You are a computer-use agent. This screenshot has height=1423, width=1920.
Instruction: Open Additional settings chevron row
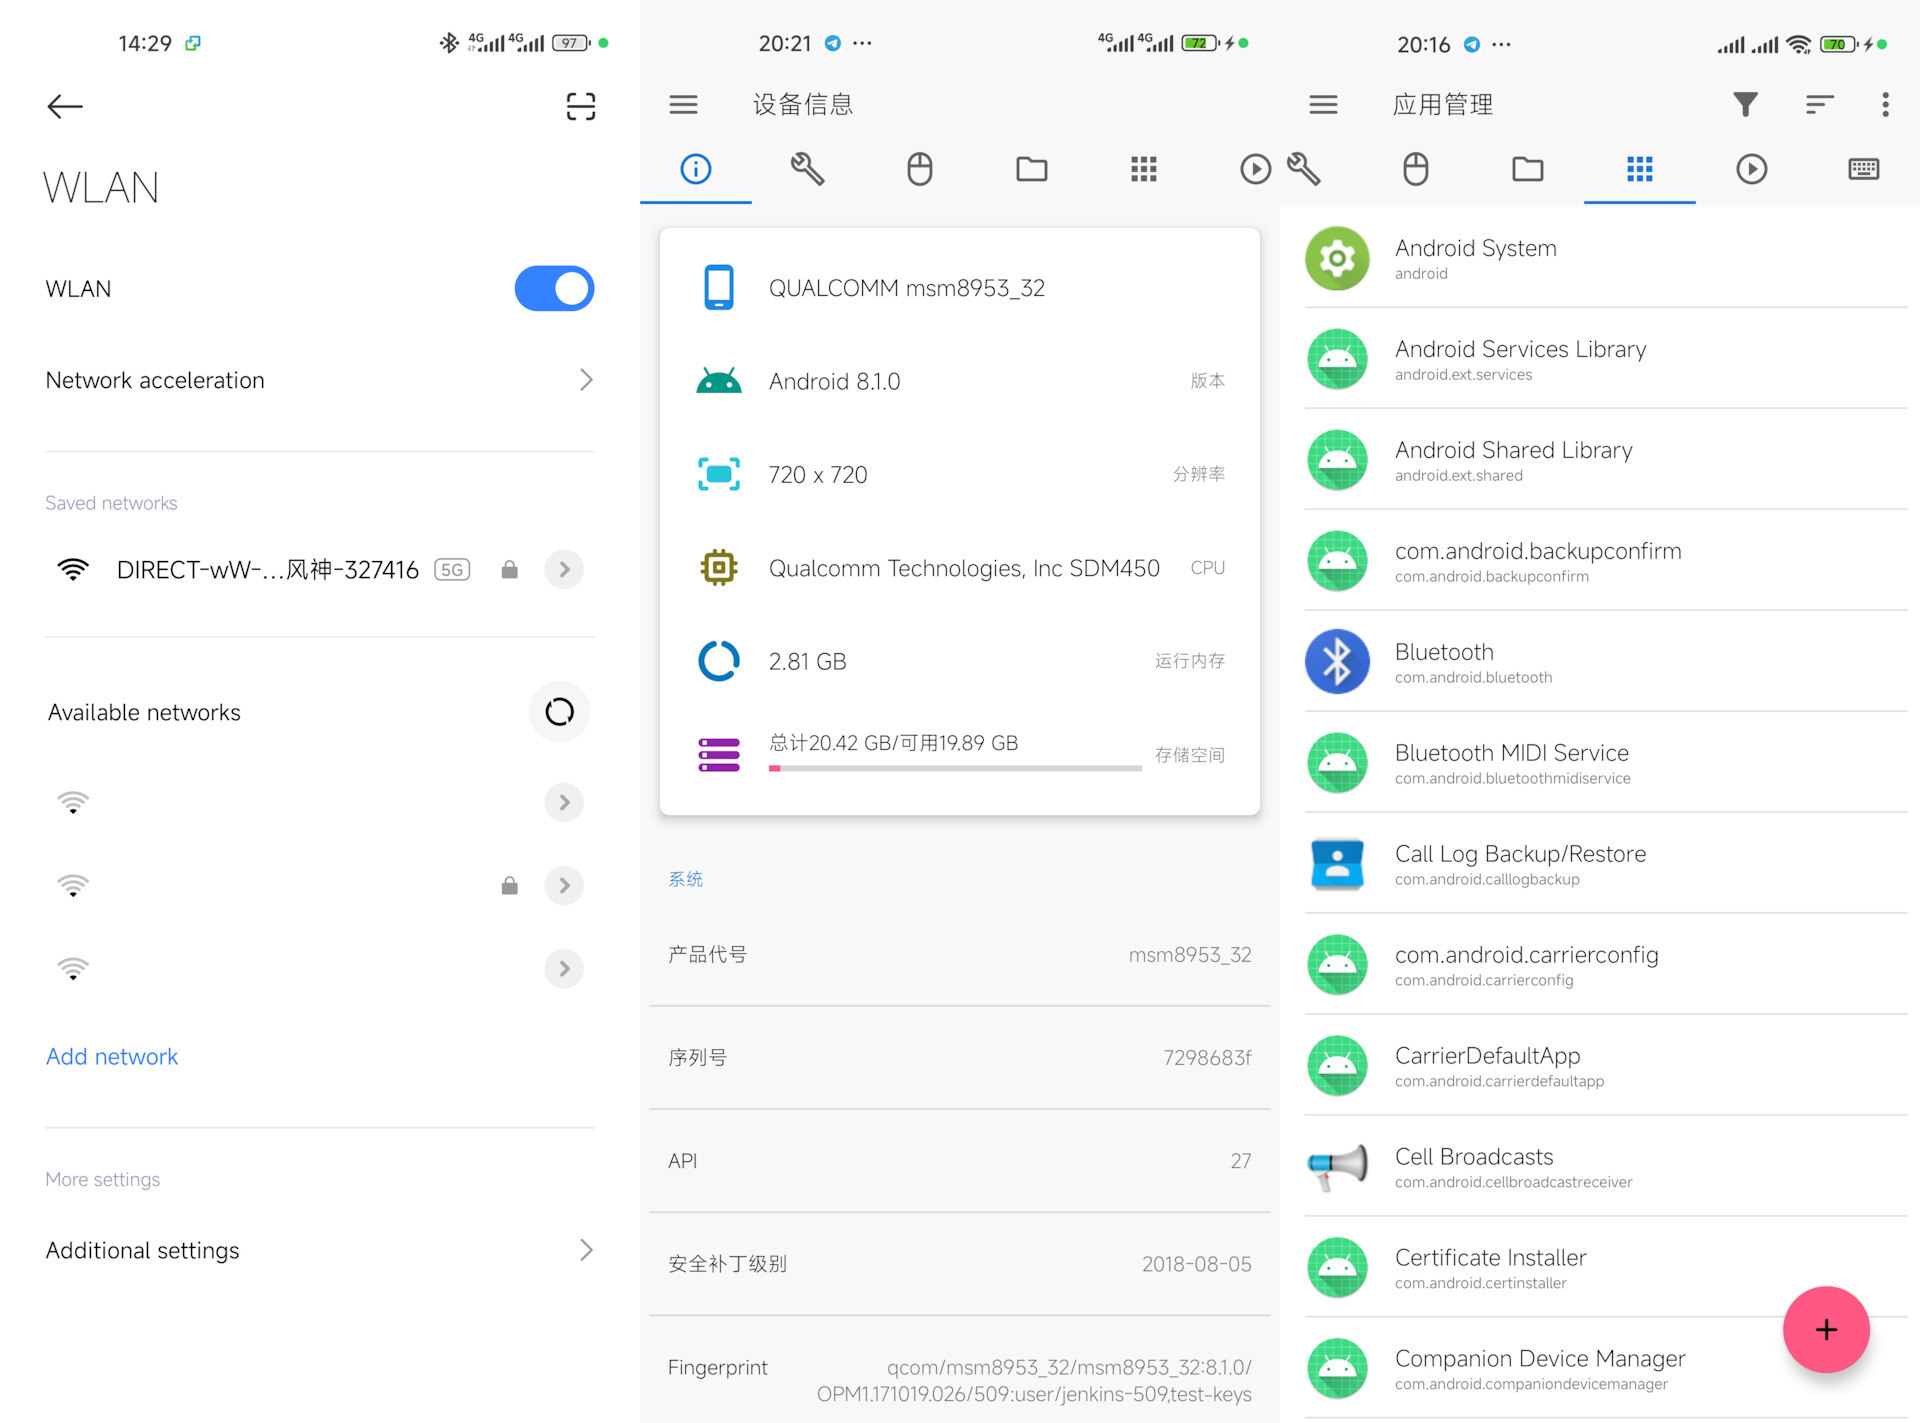320,1250
